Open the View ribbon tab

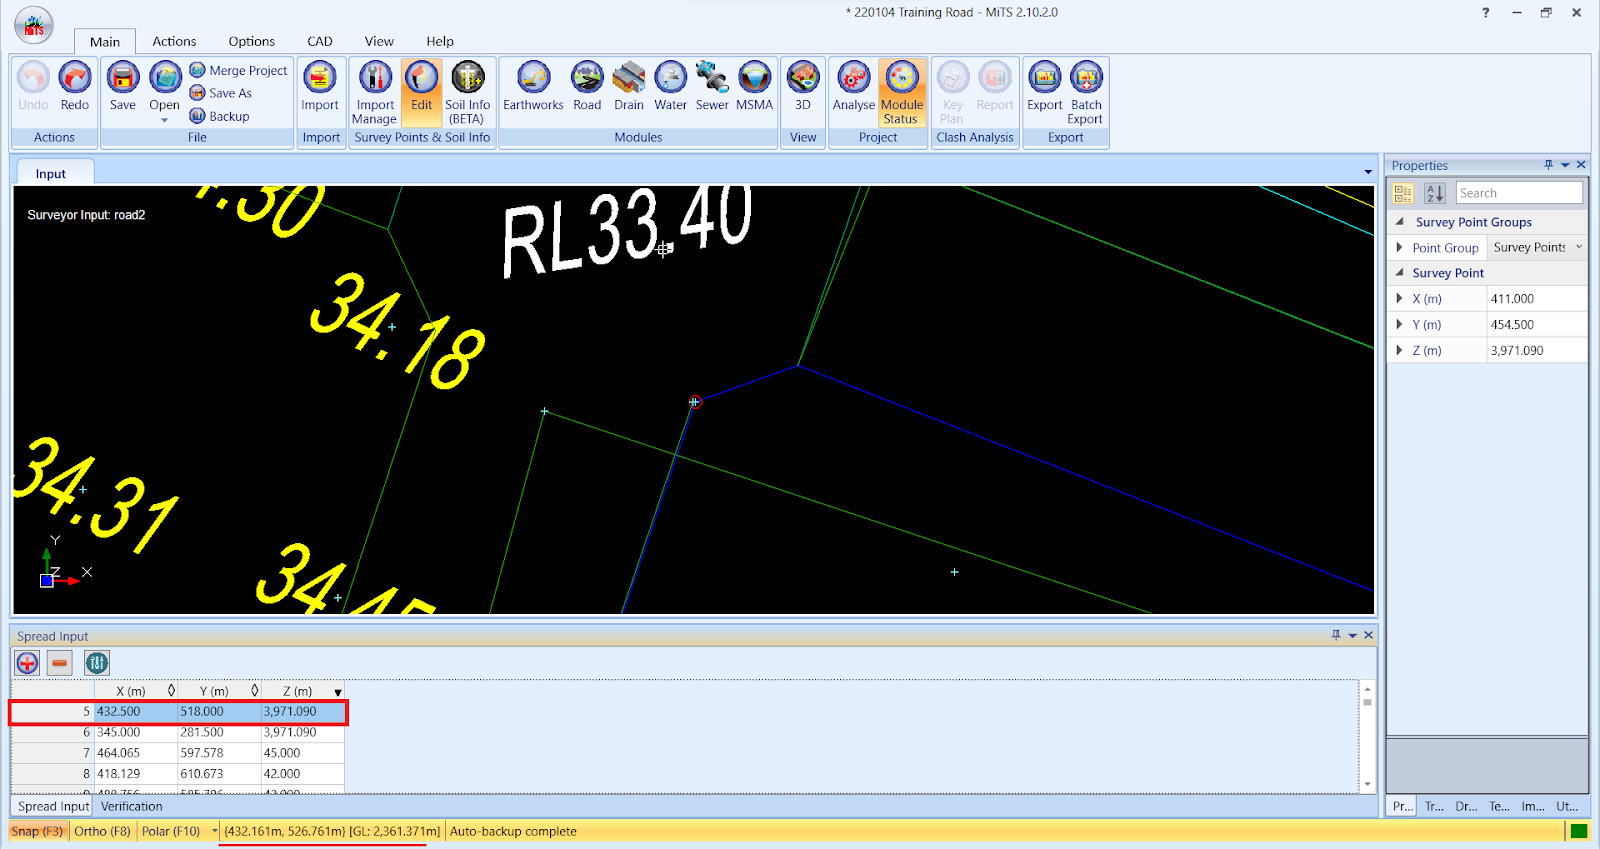click(x=379, y=41)
